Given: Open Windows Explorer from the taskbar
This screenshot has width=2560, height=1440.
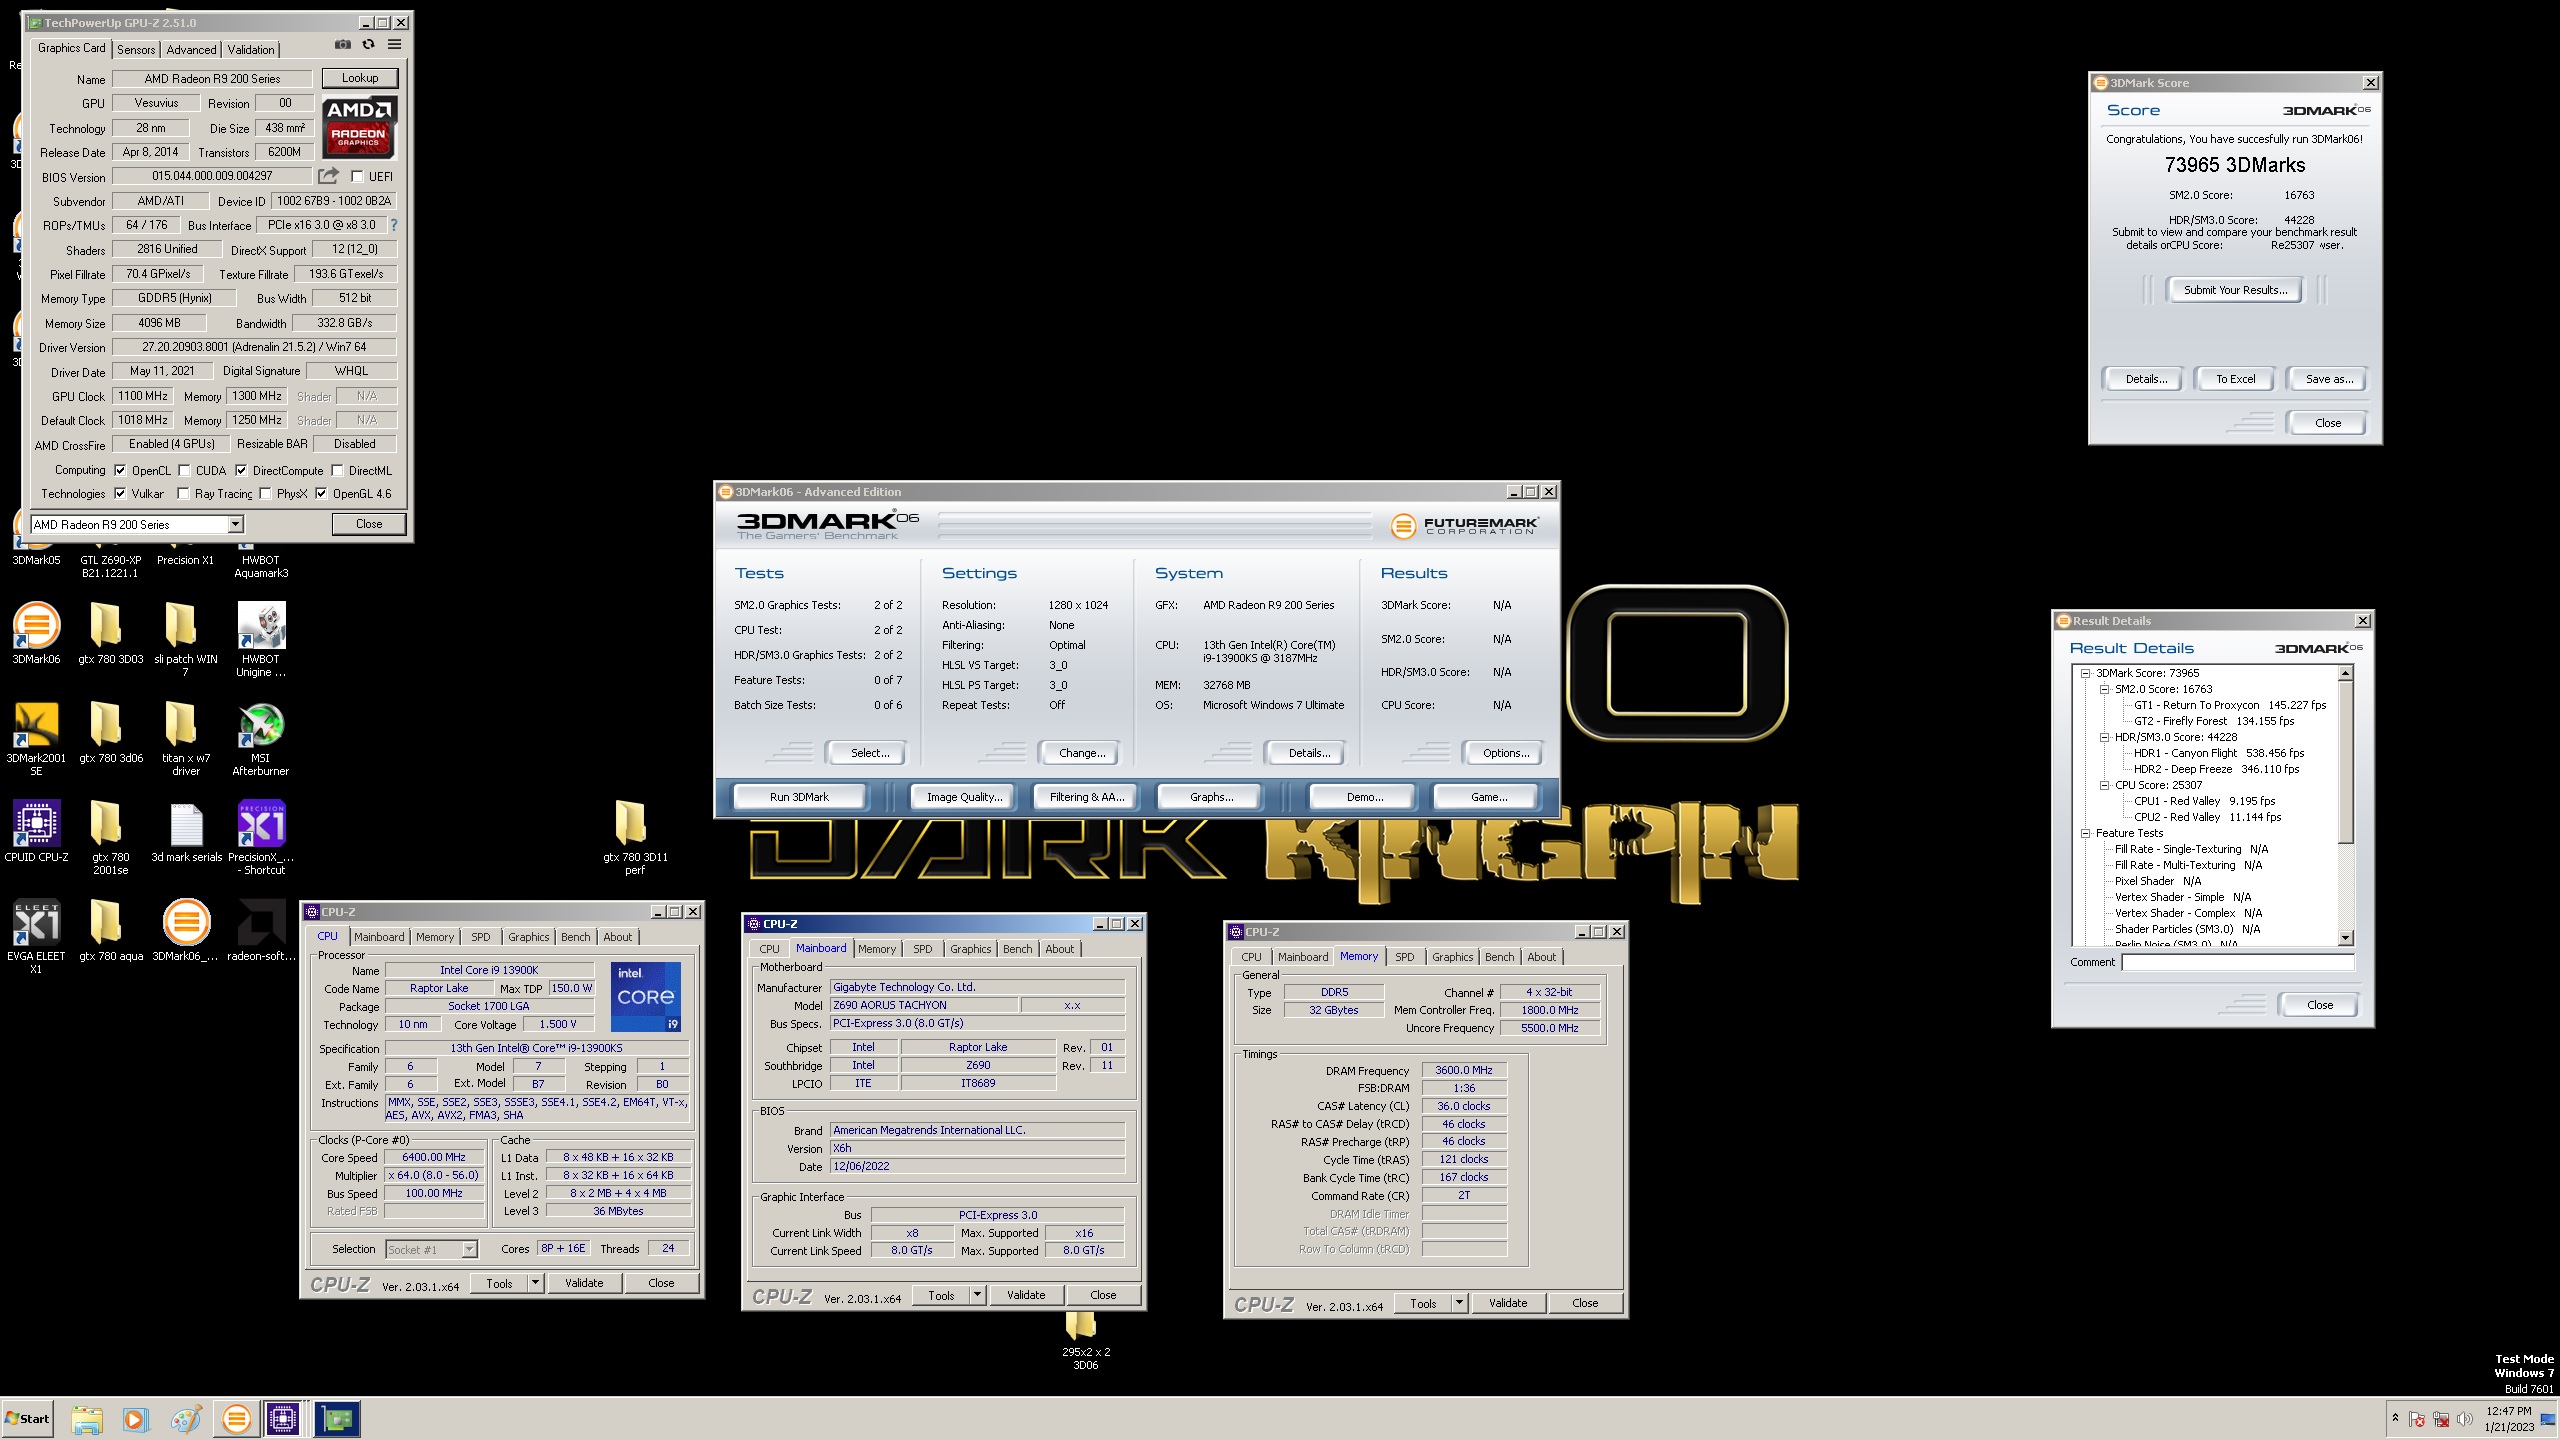Looking at the screenshot, I should pos(87,1418).
